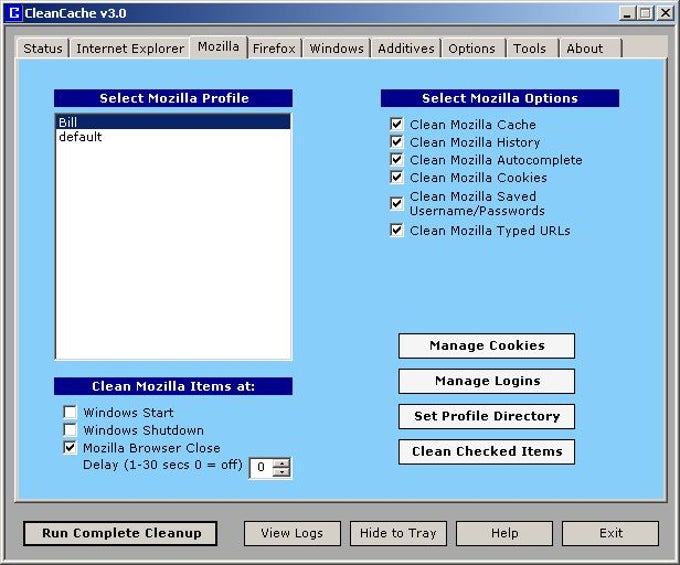
Task: Start Run Complete Cleanup
Action: [x=121, y=533]
